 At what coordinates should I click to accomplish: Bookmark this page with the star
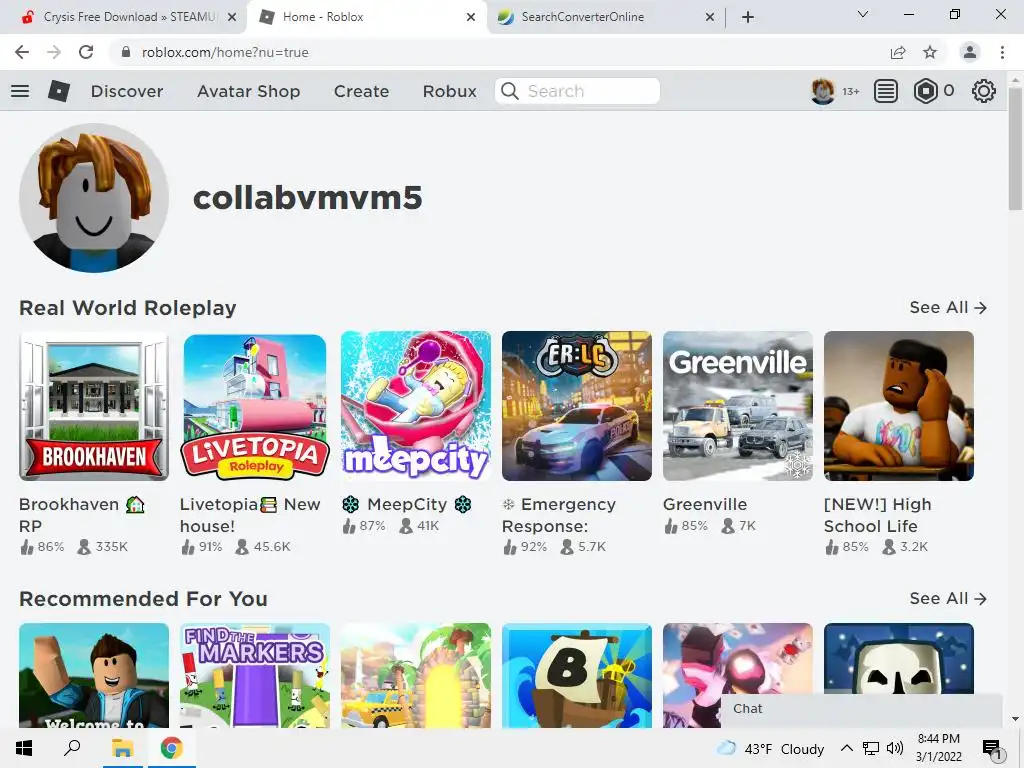tap(930, 52)
